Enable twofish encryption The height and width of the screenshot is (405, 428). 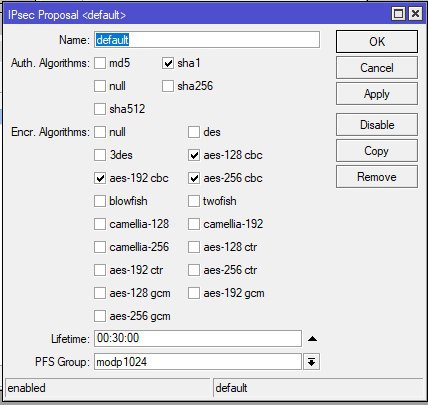click(x=194, y=201)
